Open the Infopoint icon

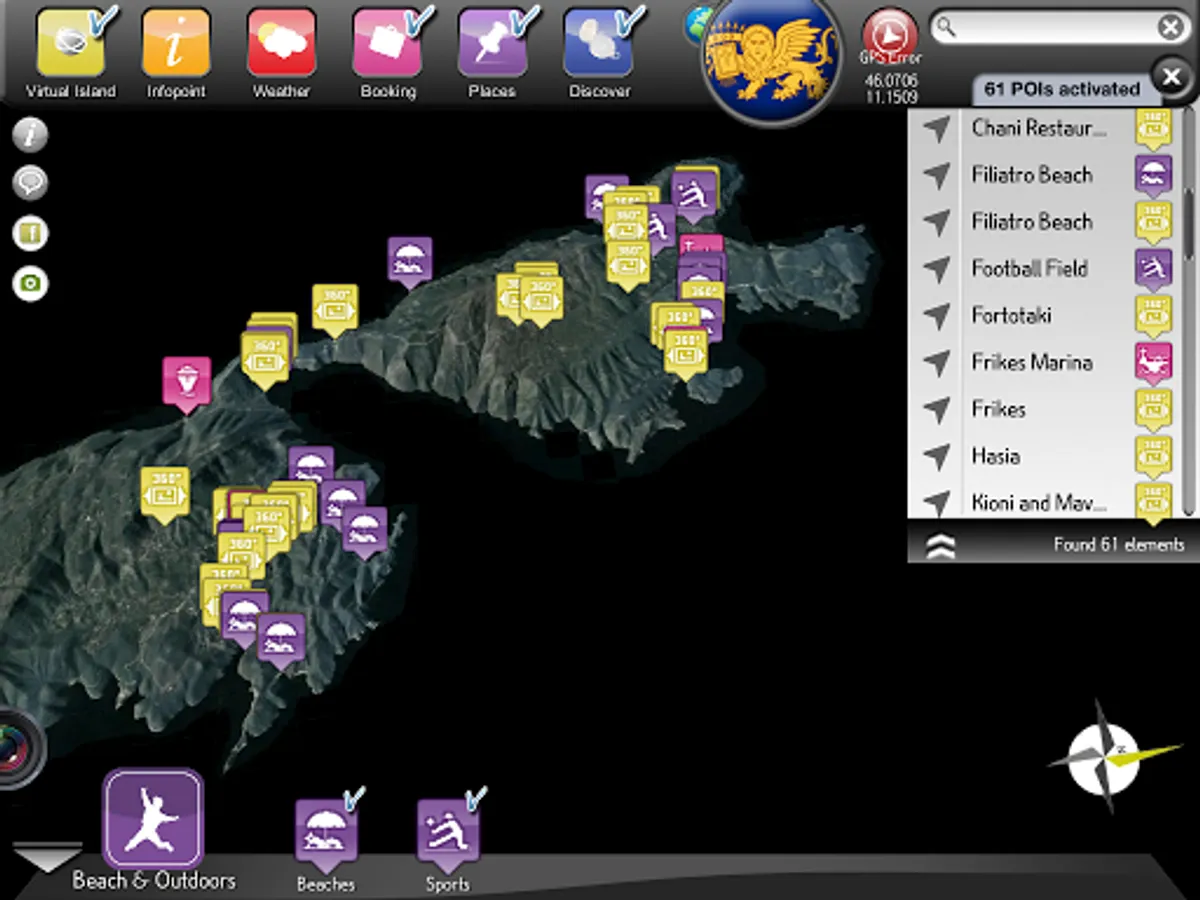click(x=176, y=43)
